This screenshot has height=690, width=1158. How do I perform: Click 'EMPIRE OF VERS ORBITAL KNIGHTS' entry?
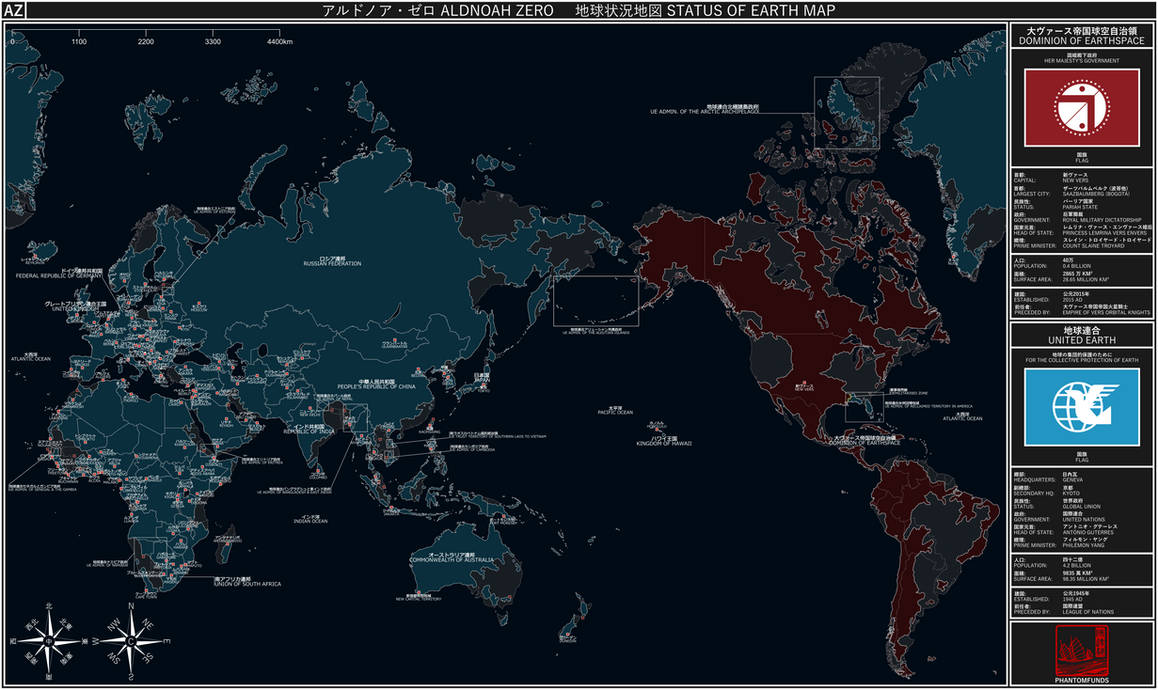1106,312
